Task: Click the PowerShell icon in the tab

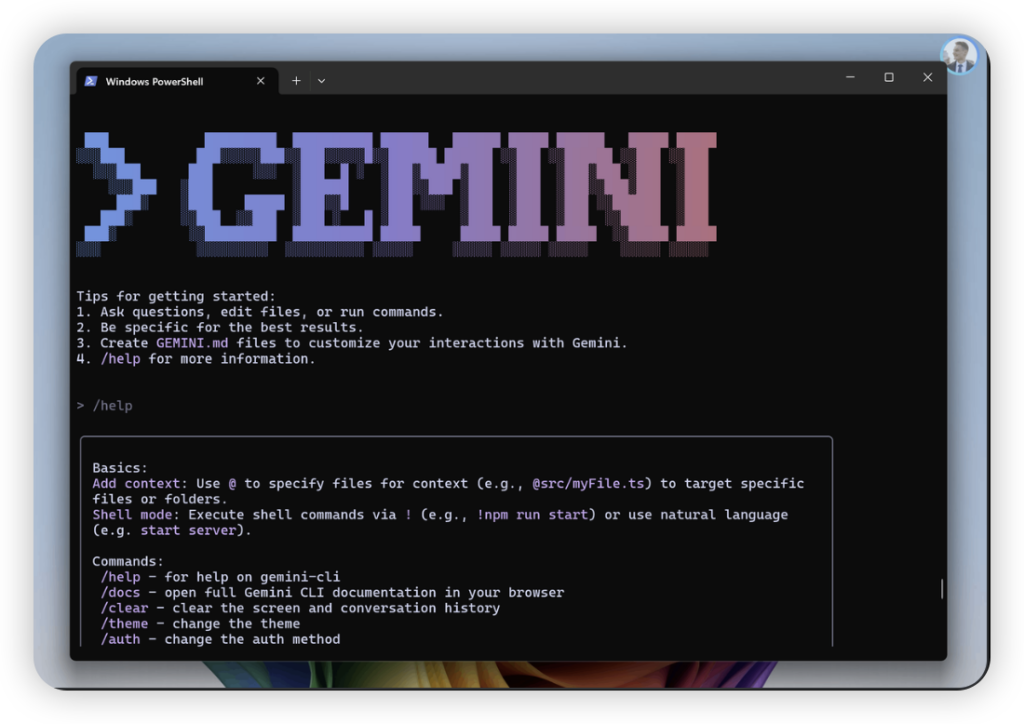Action: (x=91, y=81)
